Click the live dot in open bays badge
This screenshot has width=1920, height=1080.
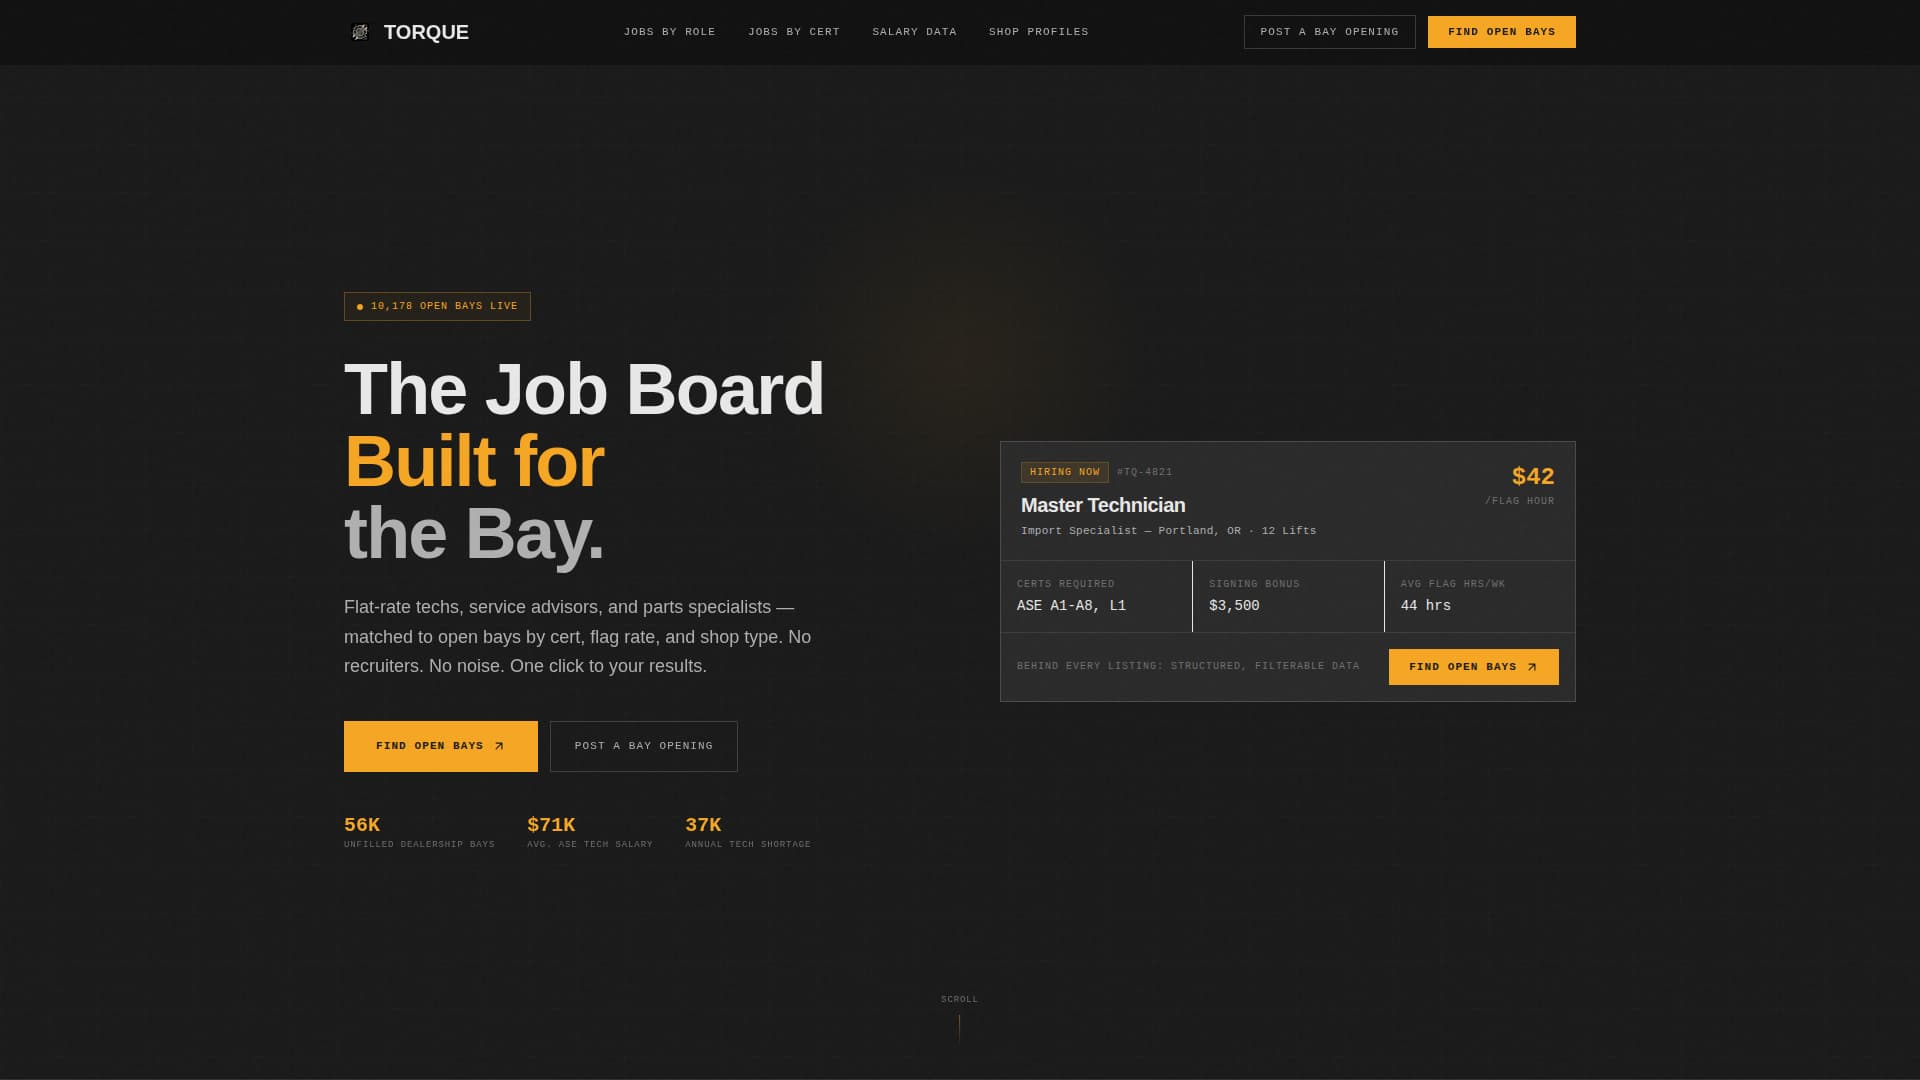point(360,307)
